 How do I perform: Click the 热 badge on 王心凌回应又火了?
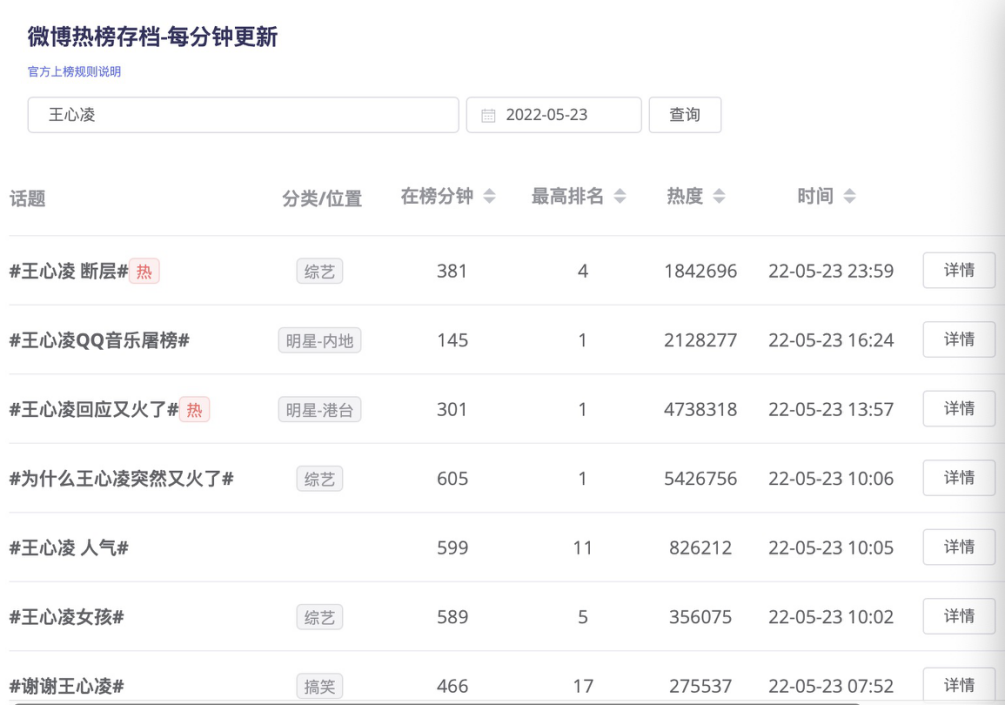[194, 409]
